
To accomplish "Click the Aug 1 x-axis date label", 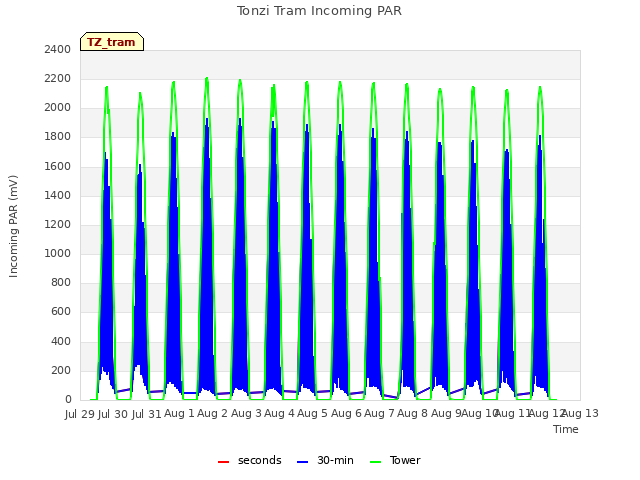I will point(180,413).
